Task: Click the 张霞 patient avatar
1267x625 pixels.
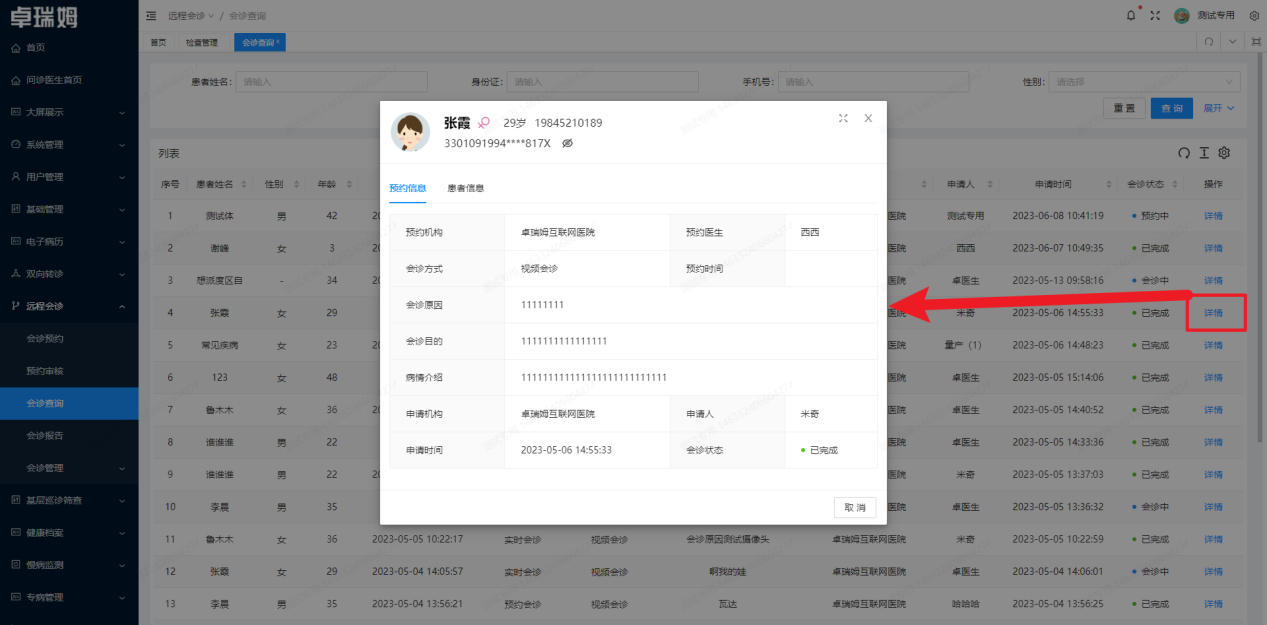Action: tap(411, 132)
